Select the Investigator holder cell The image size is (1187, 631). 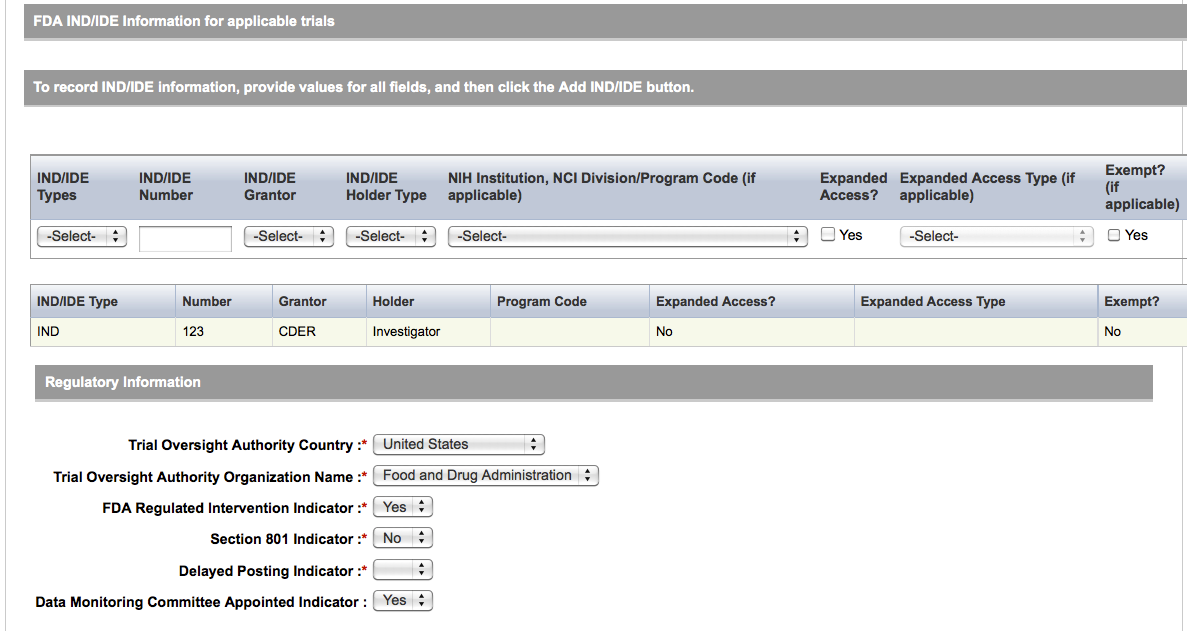(x=428, y=331)
